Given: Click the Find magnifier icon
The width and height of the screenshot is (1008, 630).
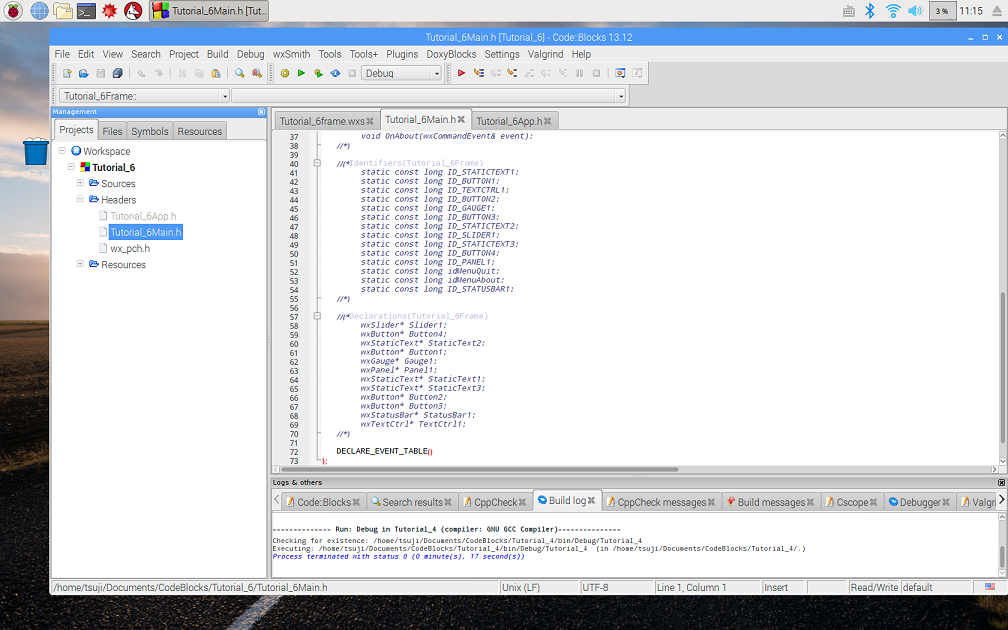Looking at the screenshot, I should click(239, 73).
